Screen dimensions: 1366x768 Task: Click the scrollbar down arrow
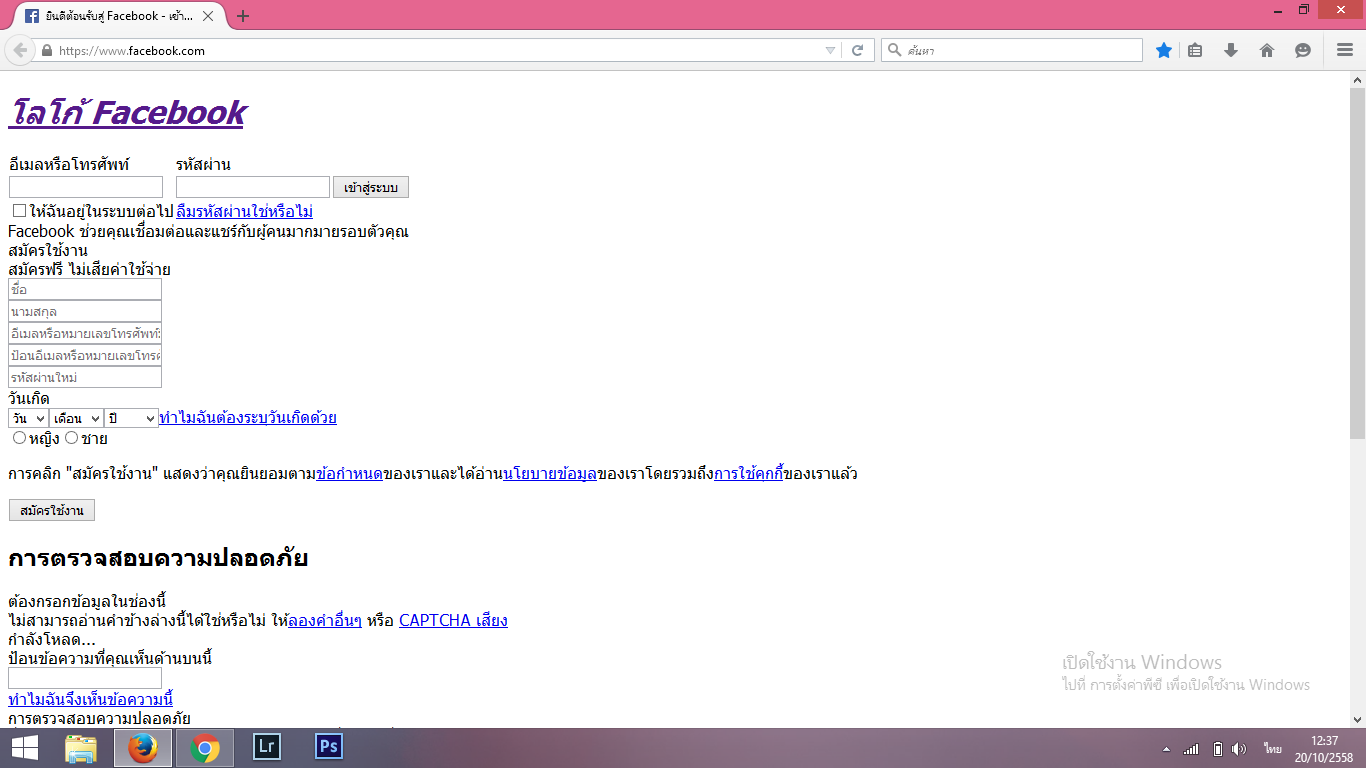coord(1357,719)
